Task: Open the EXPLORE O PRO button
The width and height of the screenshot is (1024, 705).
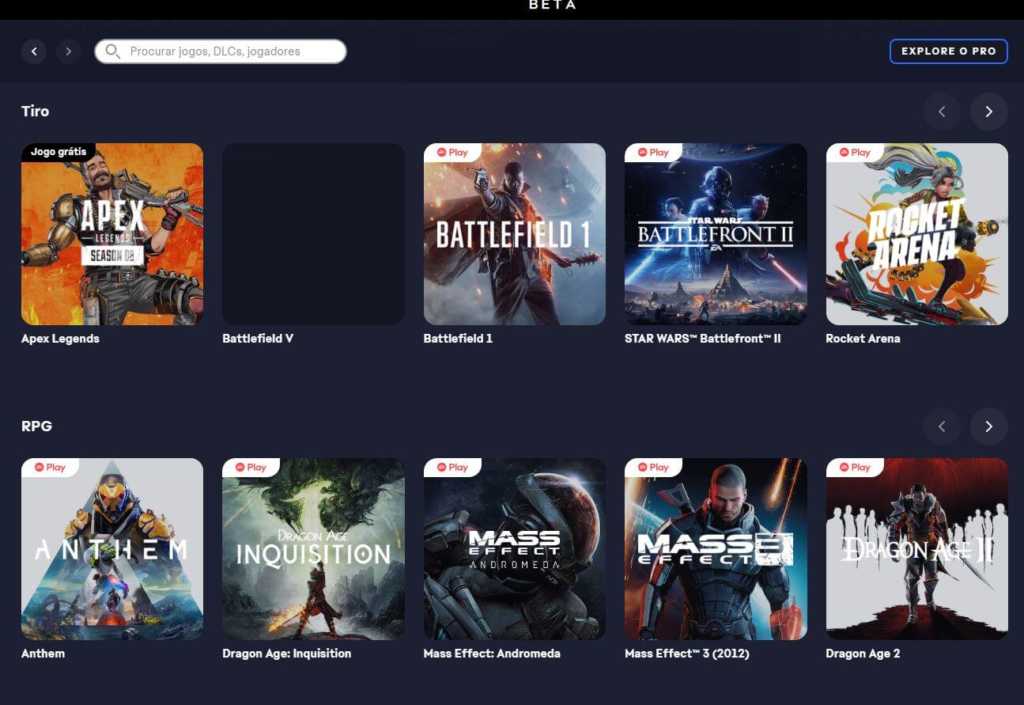Action: 948,51
